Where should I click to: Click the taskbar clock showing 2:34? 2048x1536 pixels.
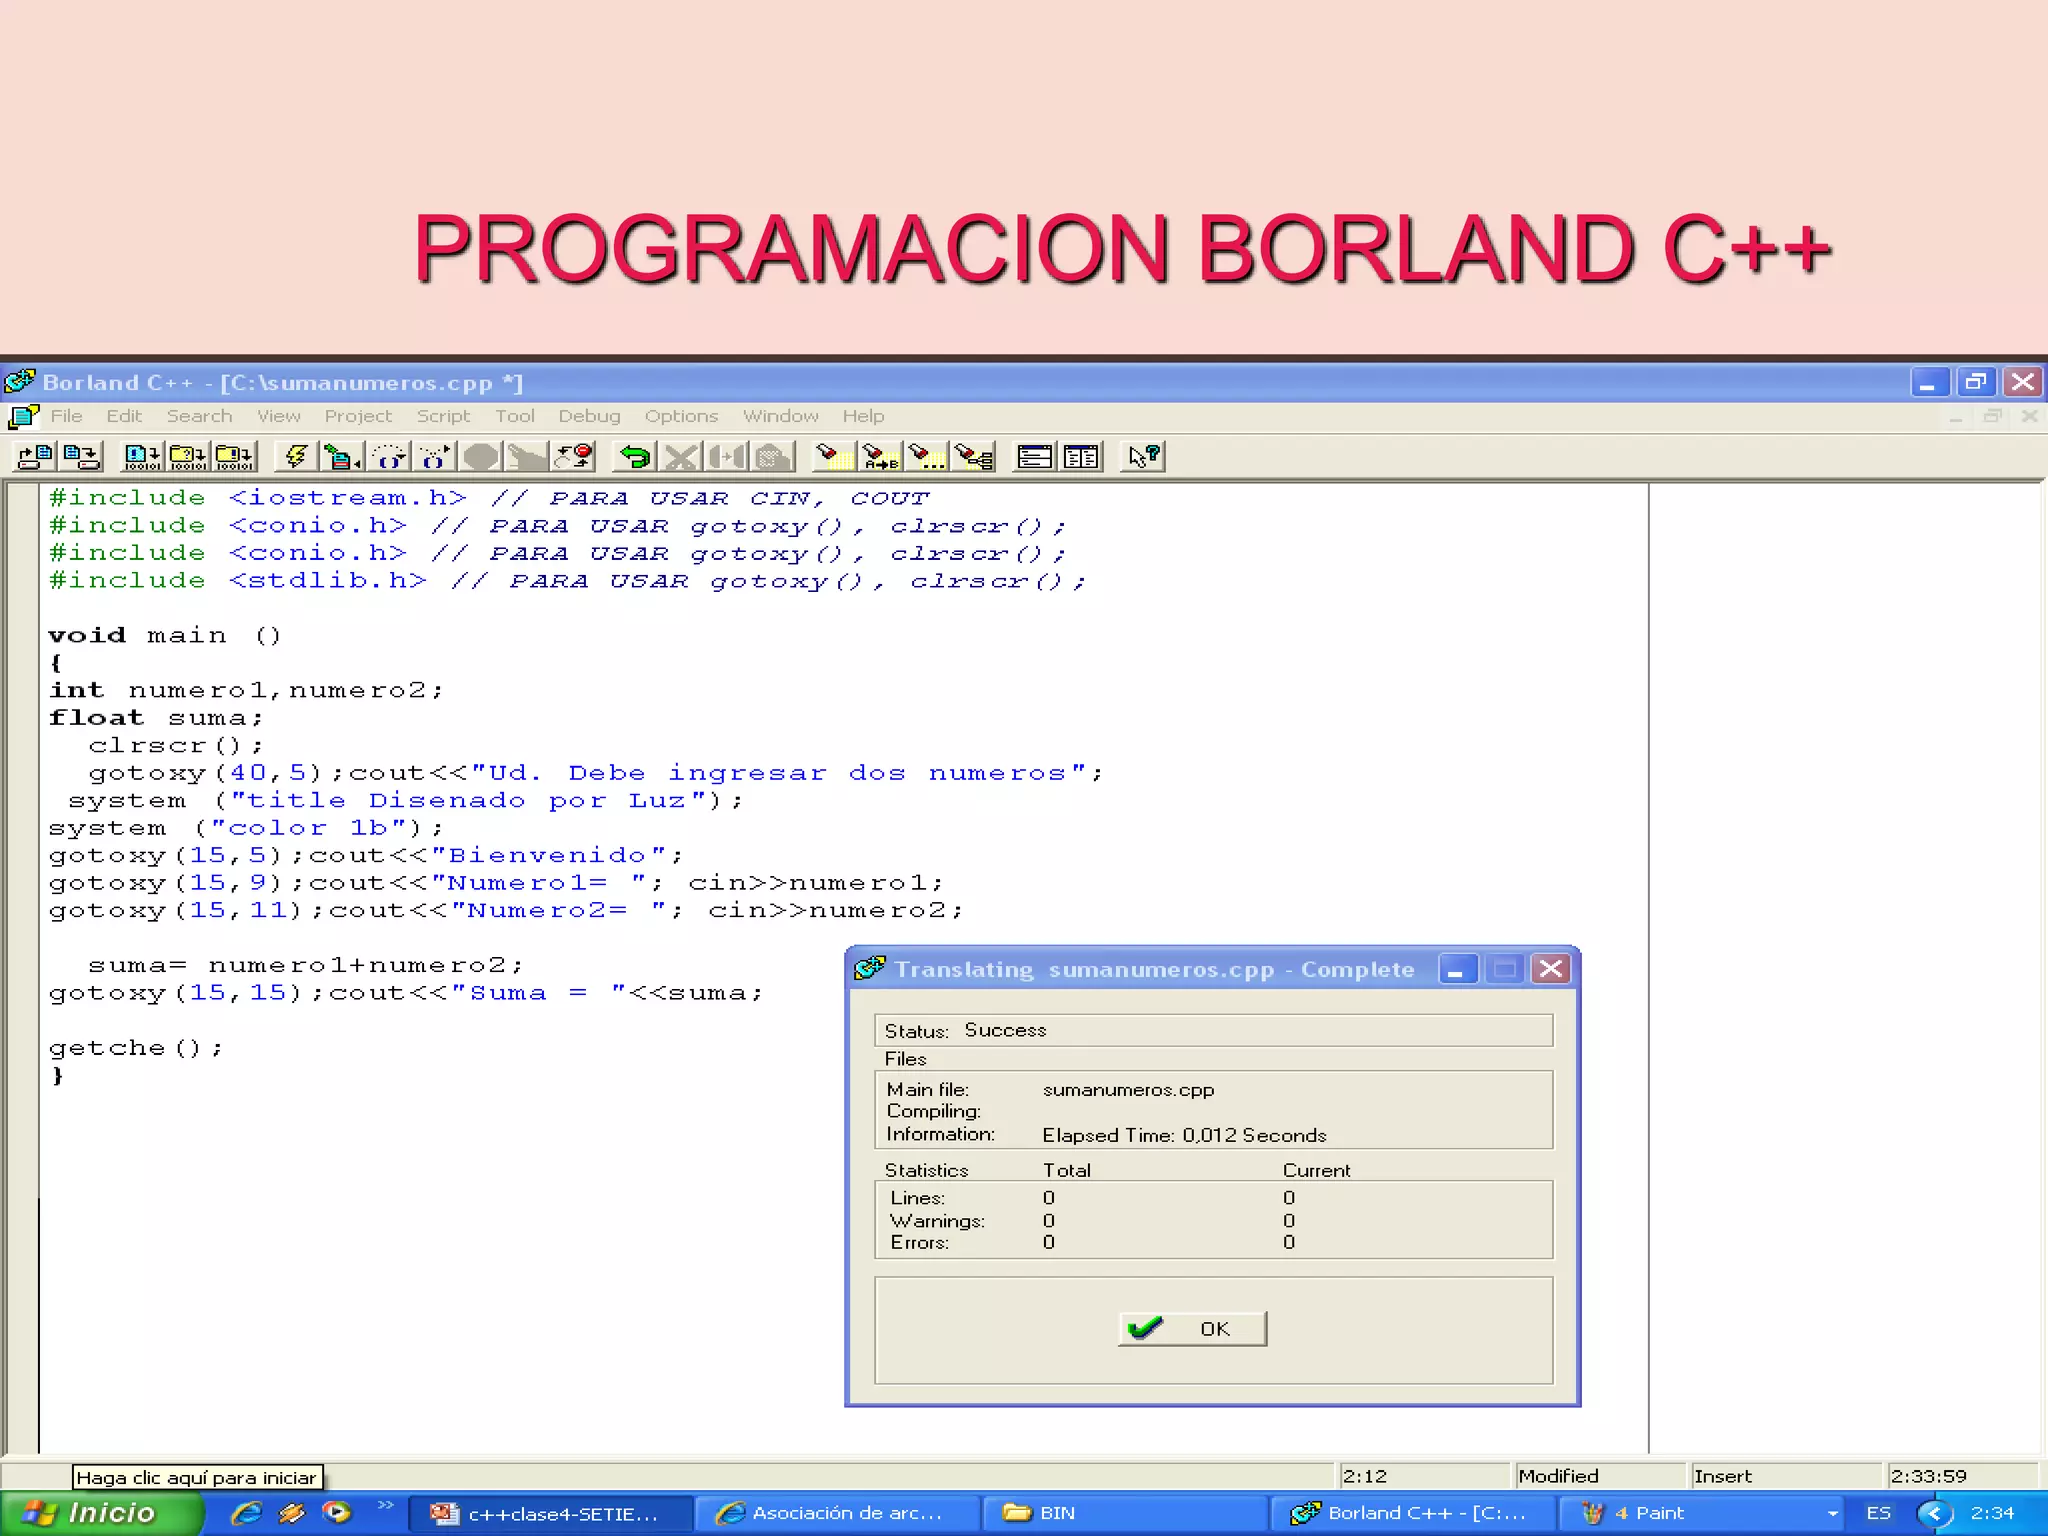click(1993, 1514)
